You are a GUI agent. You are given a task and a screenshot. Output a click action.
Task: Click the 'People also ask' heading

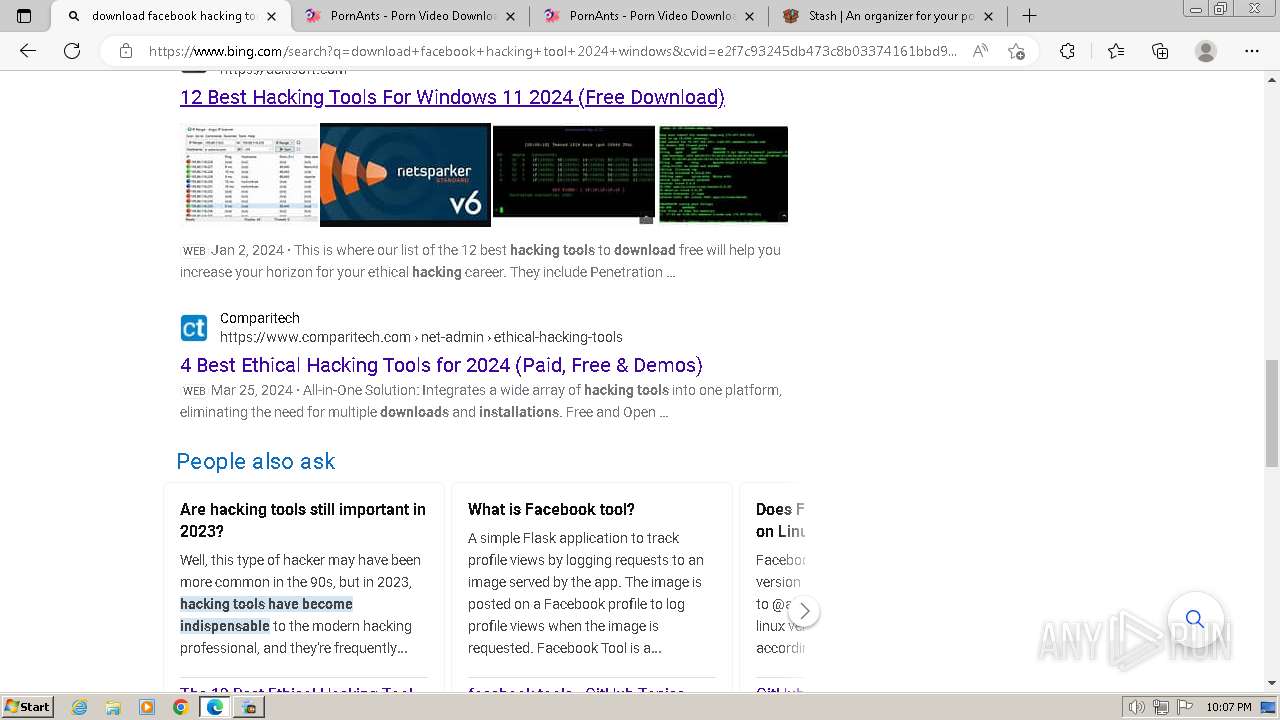(x=256, y=461)
